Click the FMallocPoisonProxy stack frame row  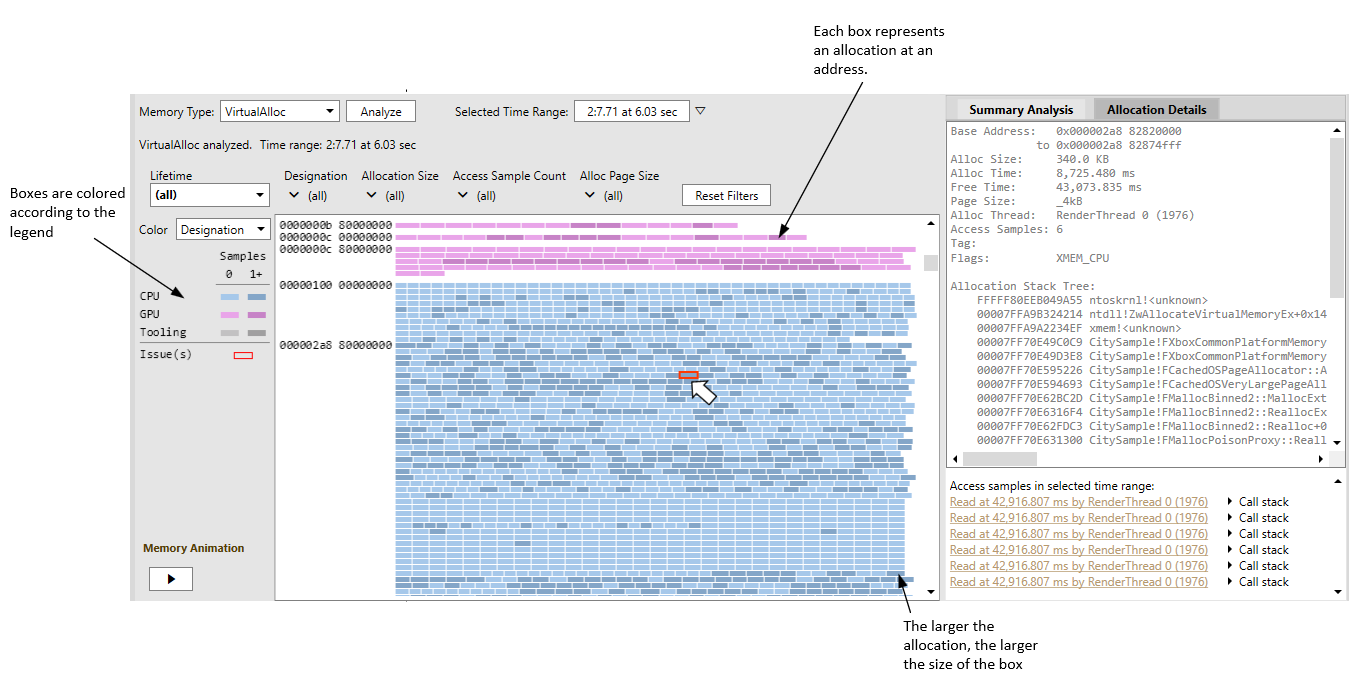[1152, 440]
